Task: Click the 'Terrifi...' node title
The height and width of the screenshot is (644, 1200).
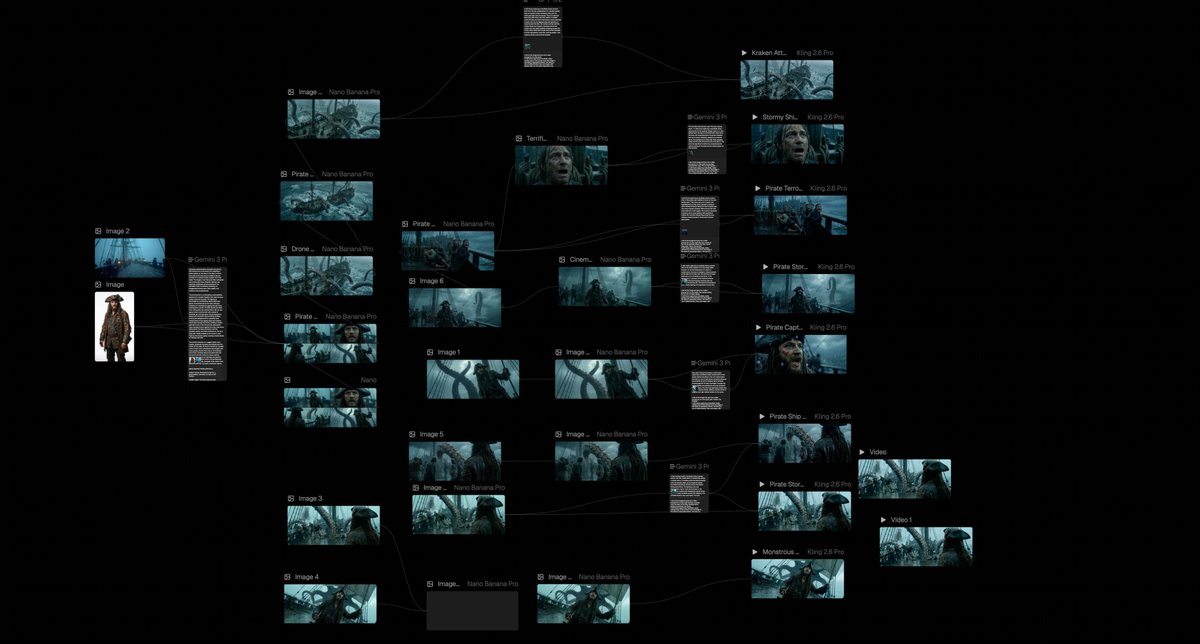Action: [537, 138]
